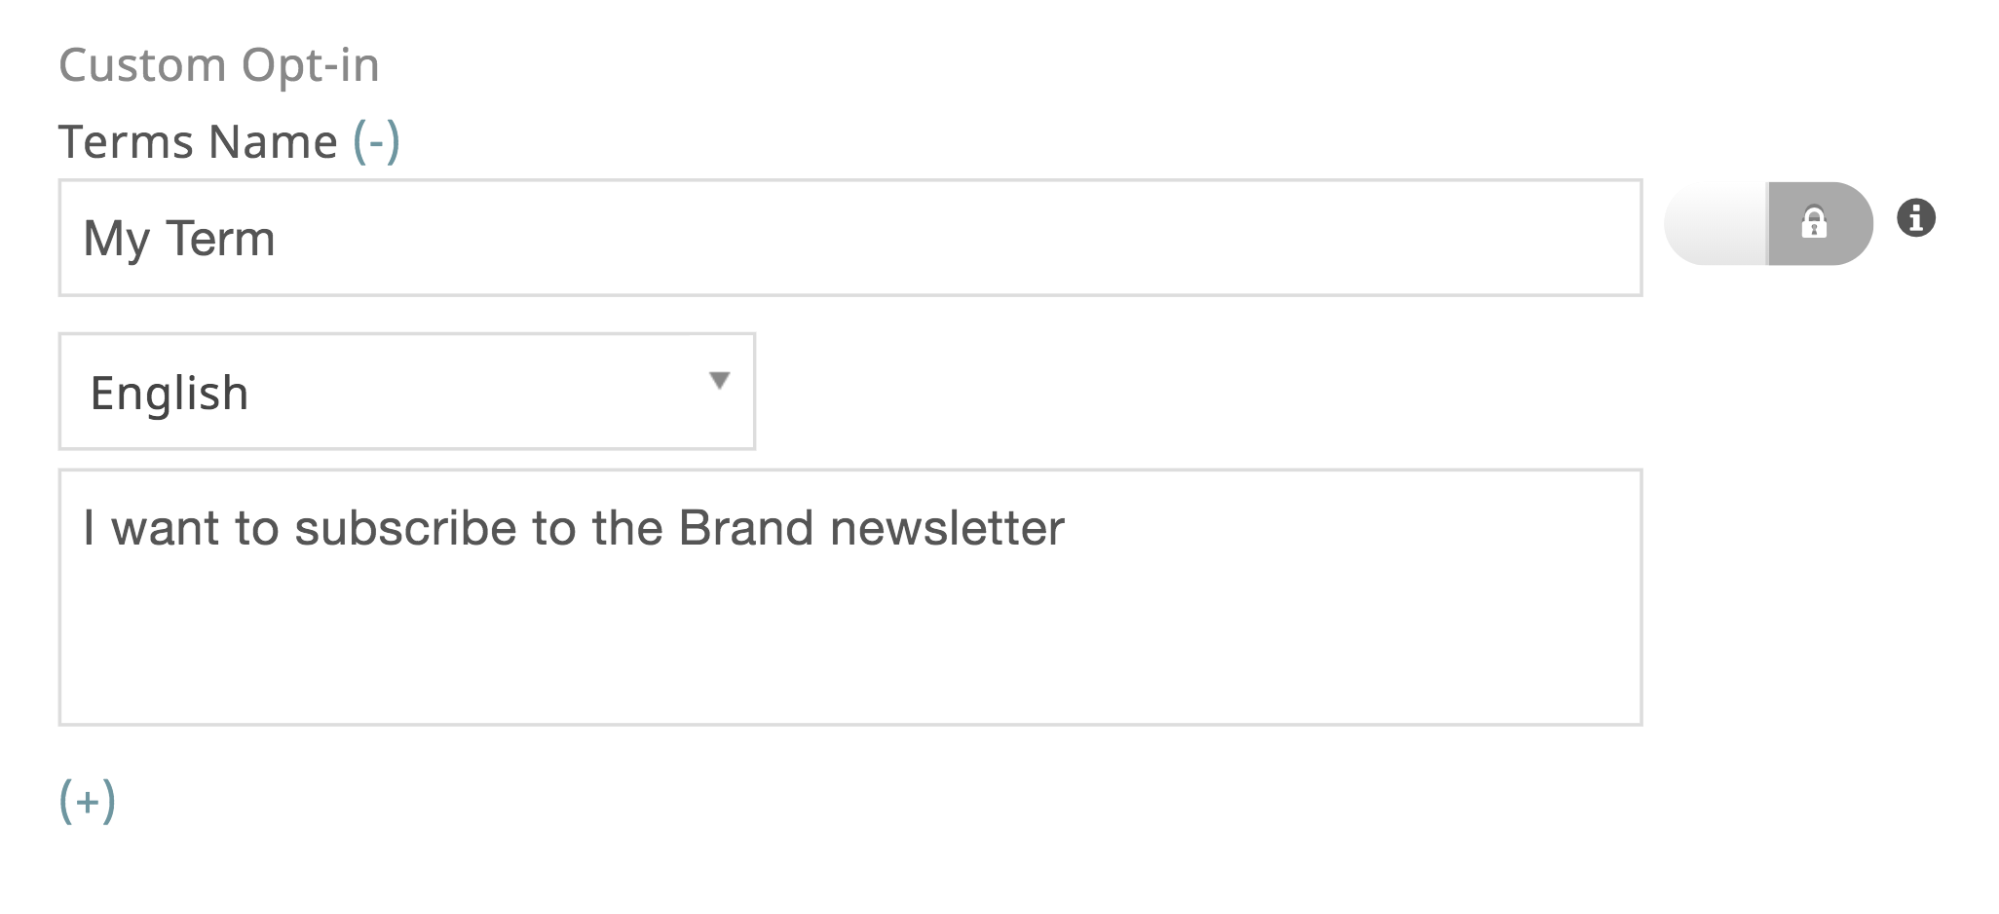This screenshot has width=1999, height=914.
Task: Click into the My Term name field
Action: coord(850,238)
